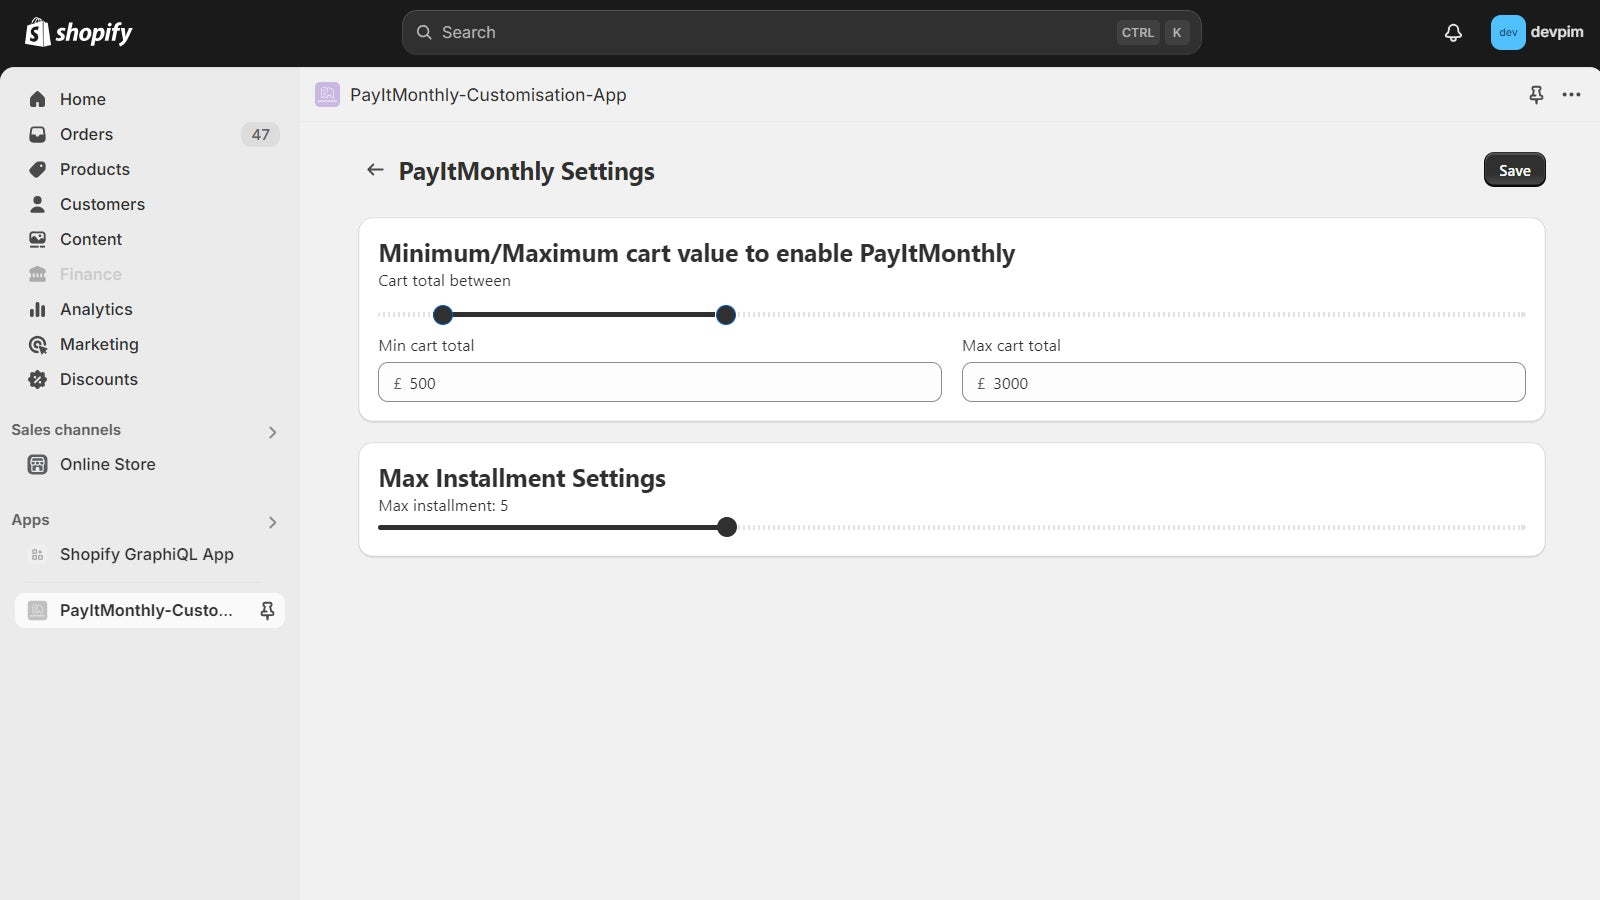Go back using the arrow

375,170
